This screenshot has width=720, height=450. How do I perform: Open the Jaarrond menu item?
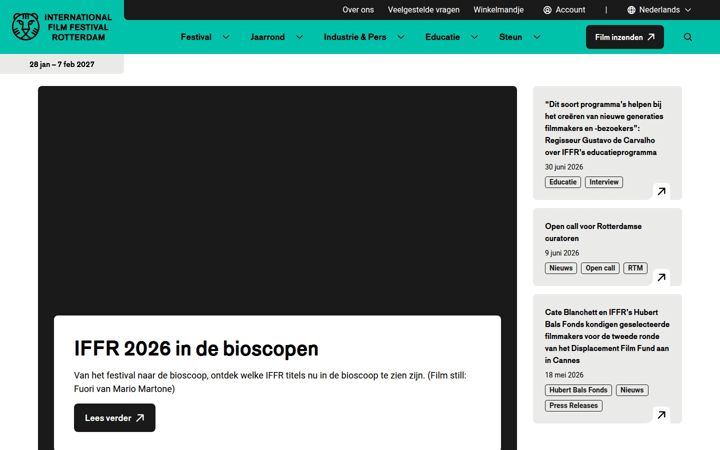[x=267, y=37]
